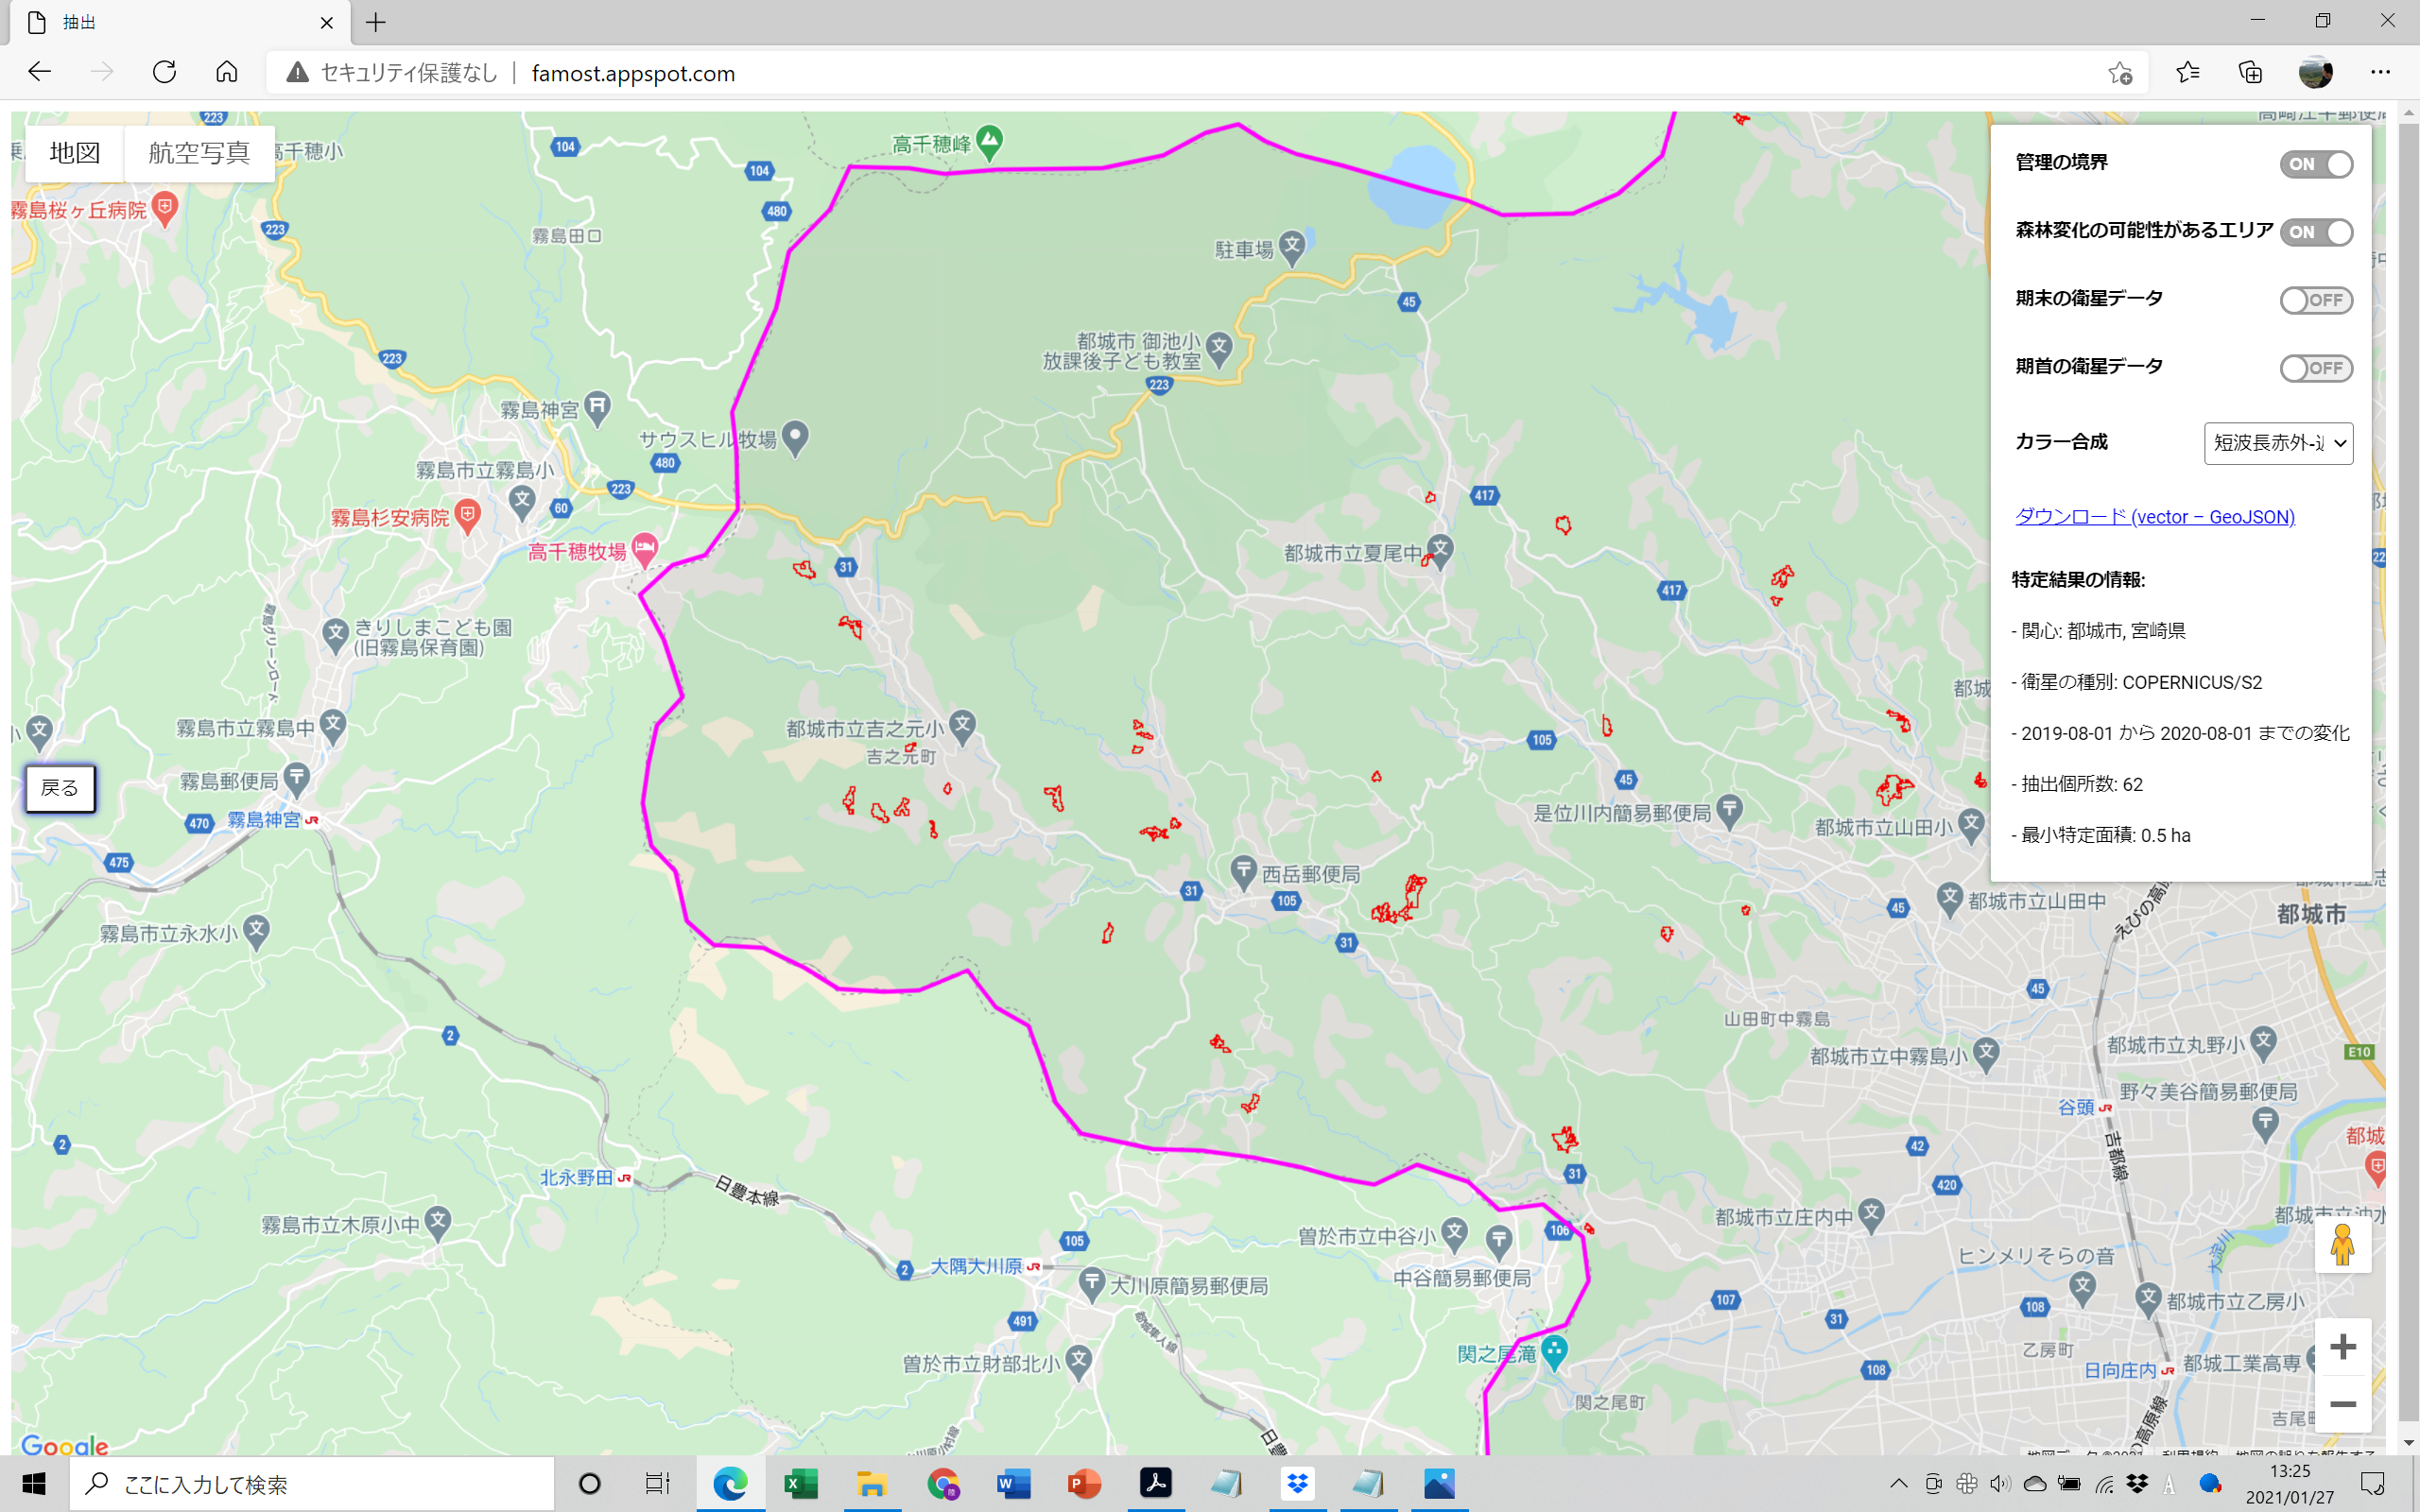Zoom out with the map minus button
Screen dimensions: 2420x1512
click(2342, 1404)
